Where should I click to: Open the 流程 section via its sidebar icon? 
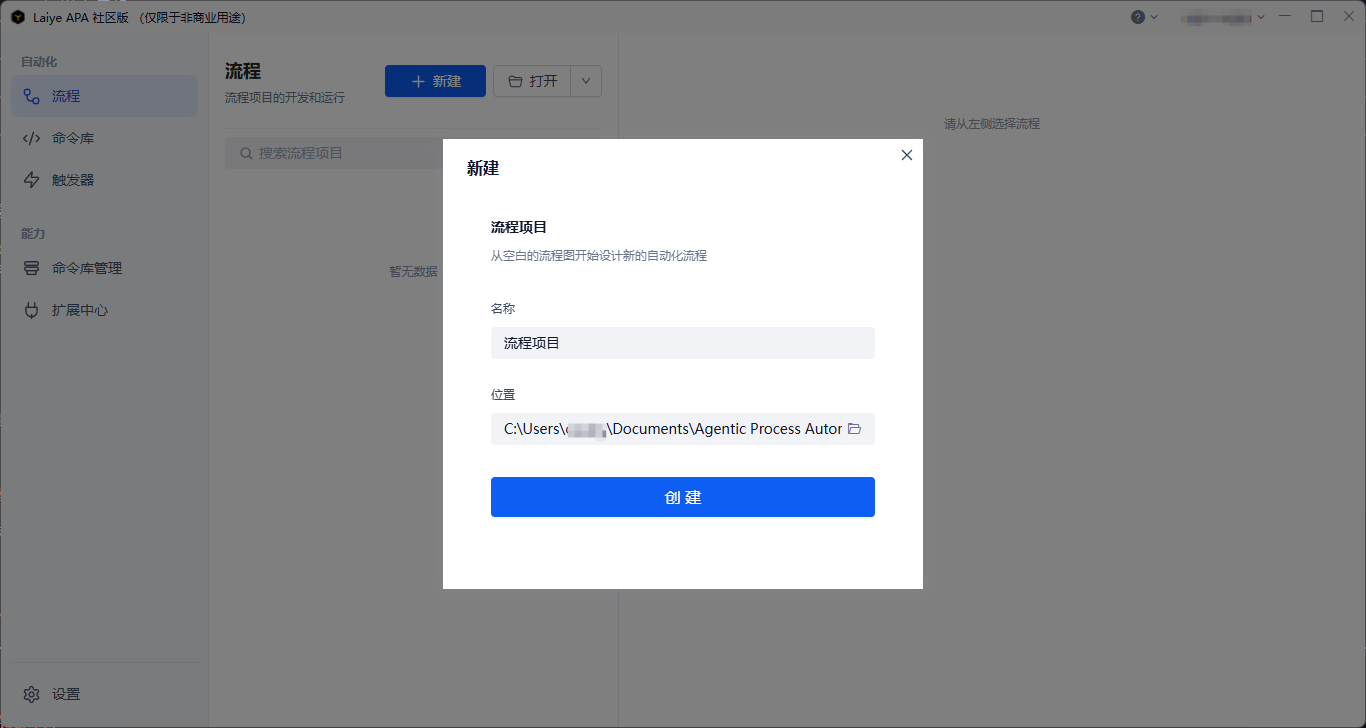click(32, 96)
